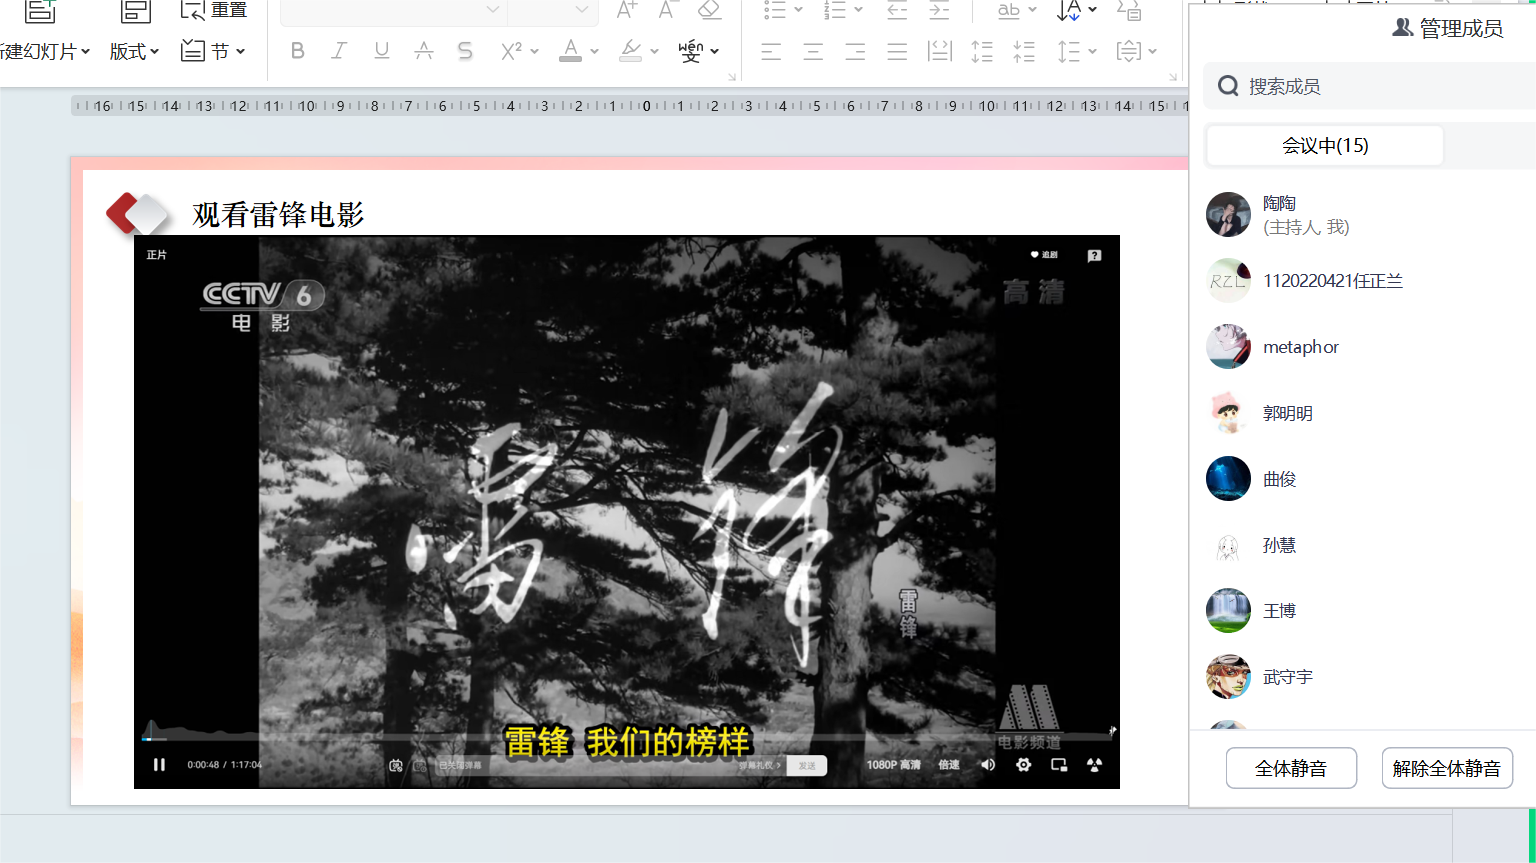Toggle the strikethrough formatting button

click(x=424, y=51)
